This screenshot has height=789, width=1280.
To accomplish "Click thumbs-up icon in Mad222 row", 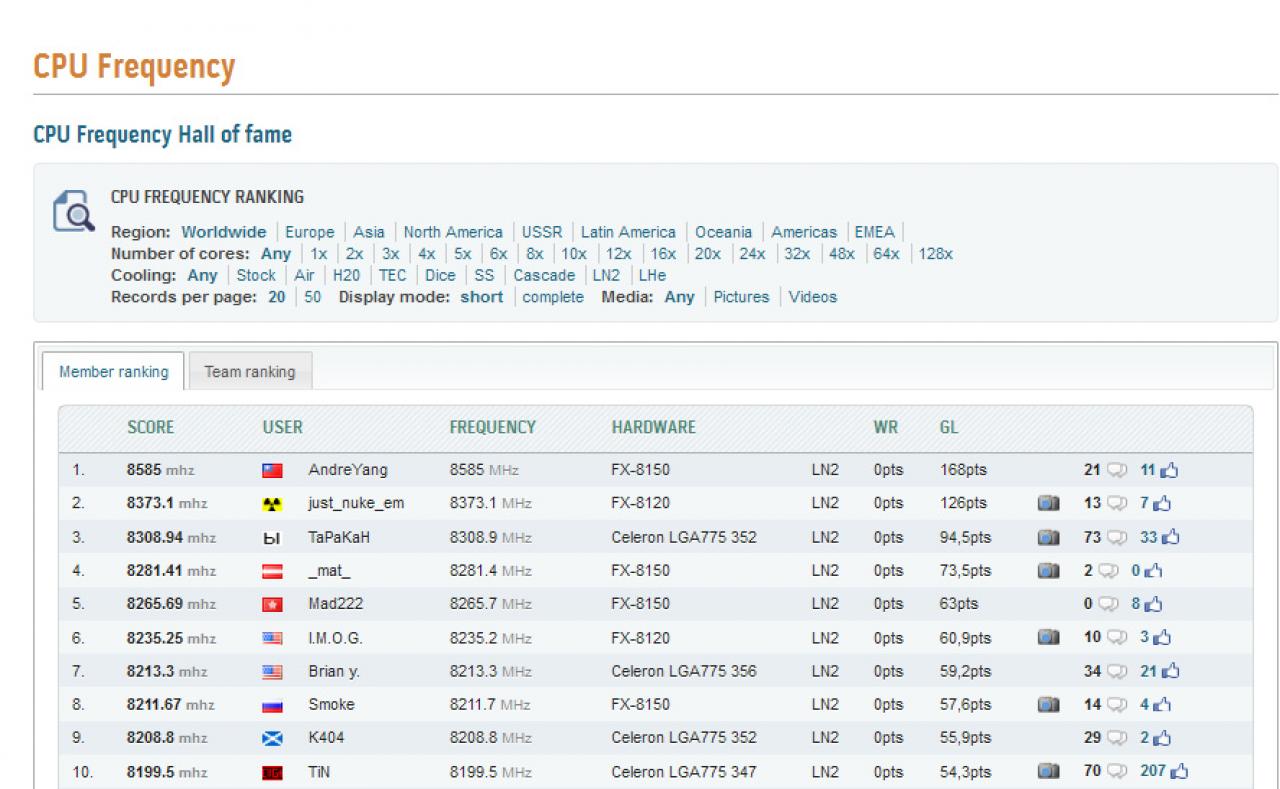I will click(x=1154, y=605).
